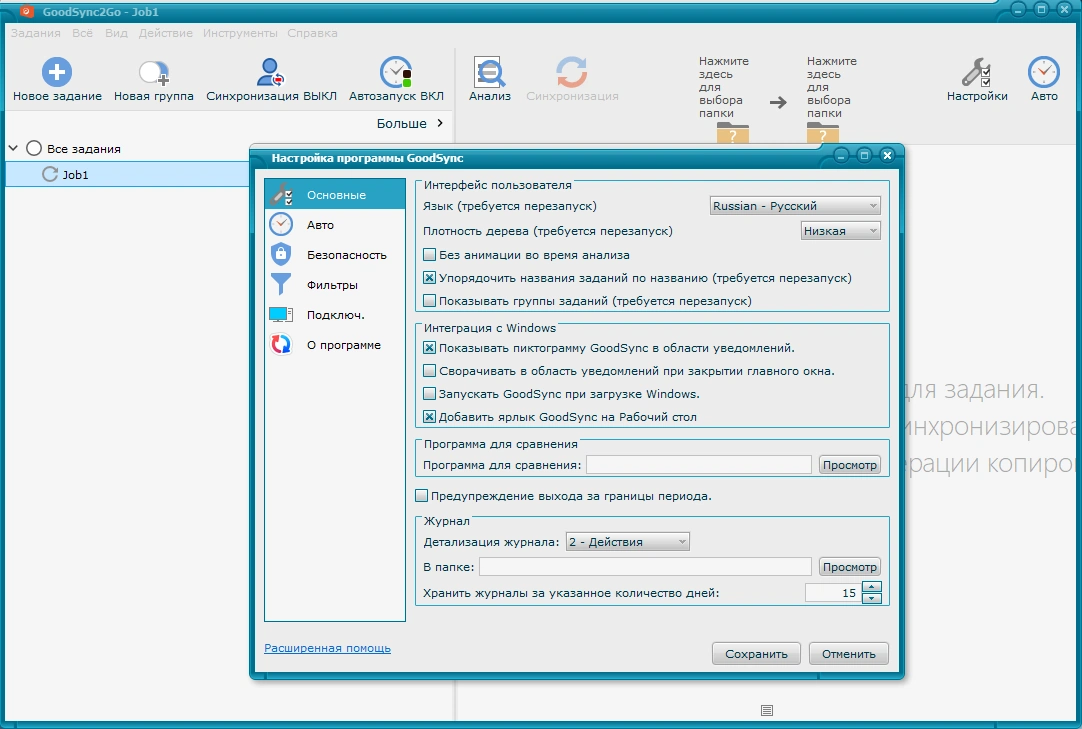Toggle Синхронизация ВЫКЛ toolbar icon

tap(270, 72)
